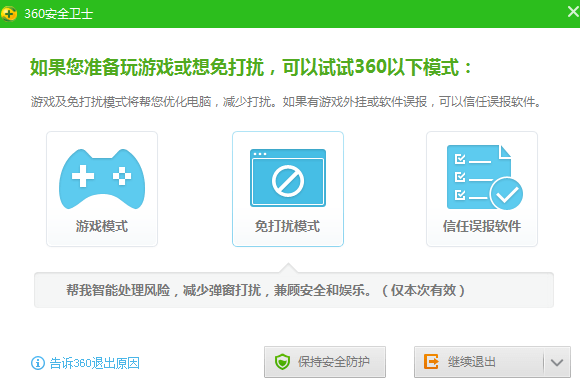This screenshot has width=580, height=391.
Task: Click the 继续退出 button
Action: point(479,362)
